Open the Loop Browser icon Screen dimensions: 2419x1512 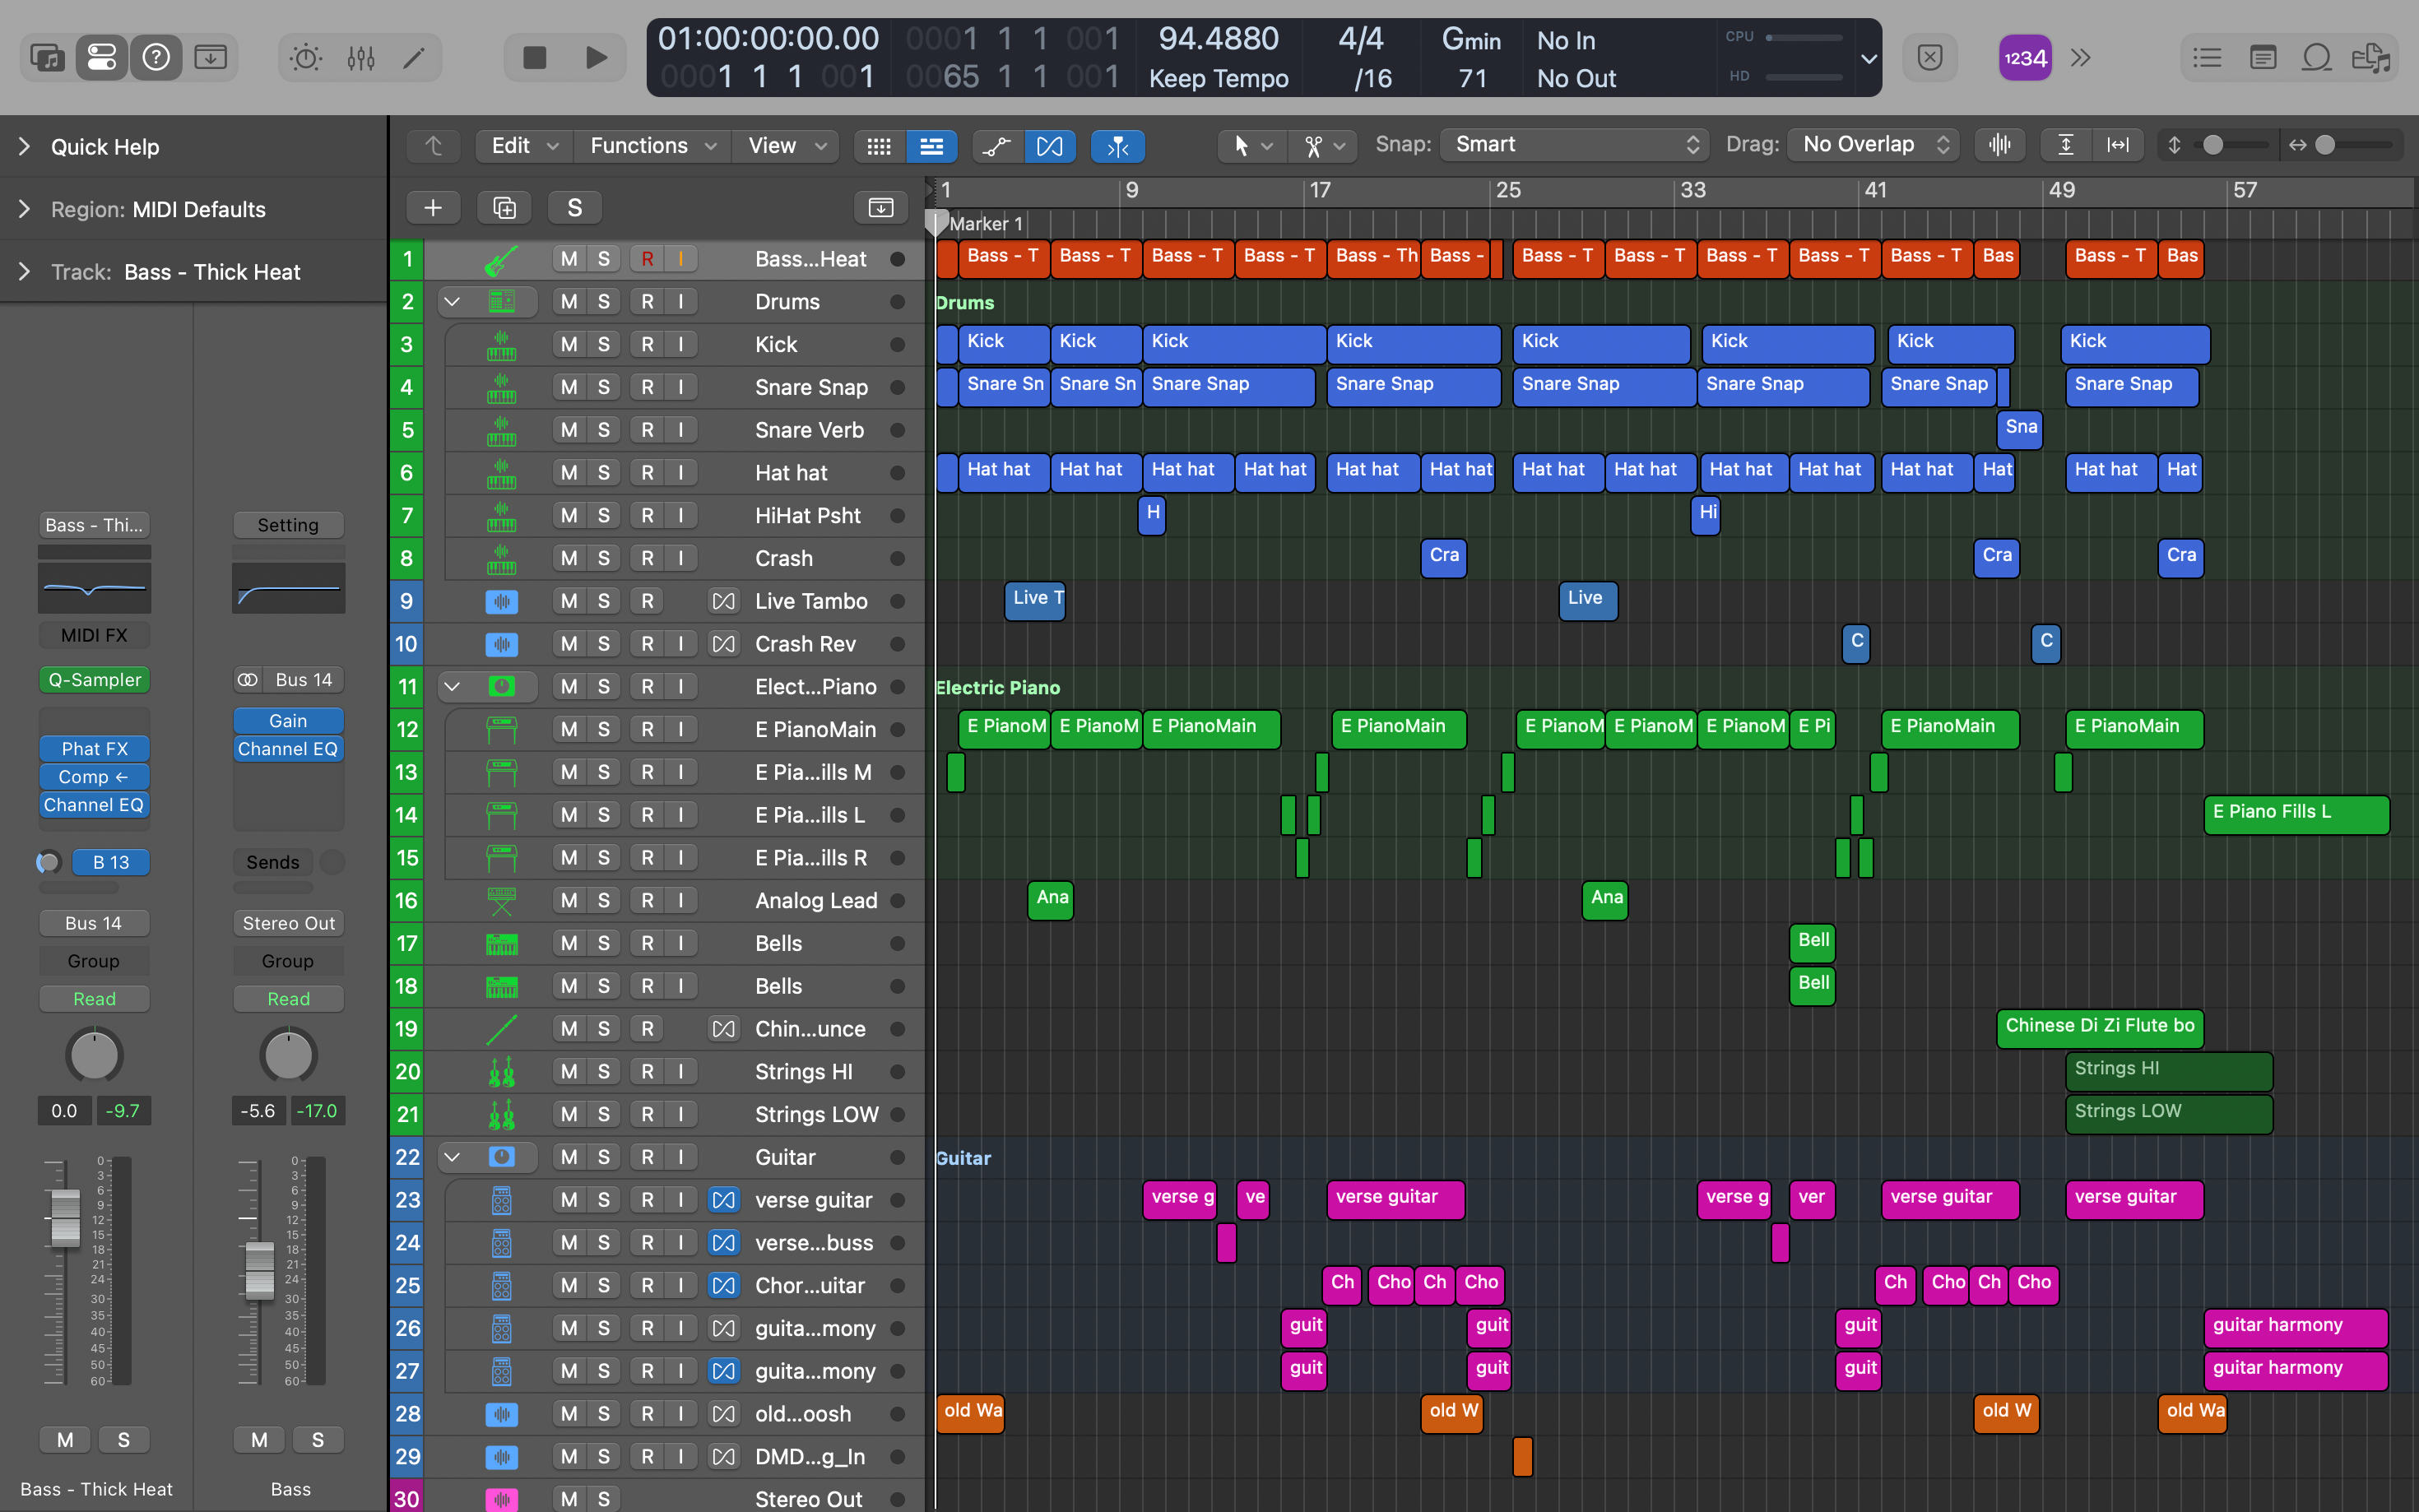tap(2316, 58)
